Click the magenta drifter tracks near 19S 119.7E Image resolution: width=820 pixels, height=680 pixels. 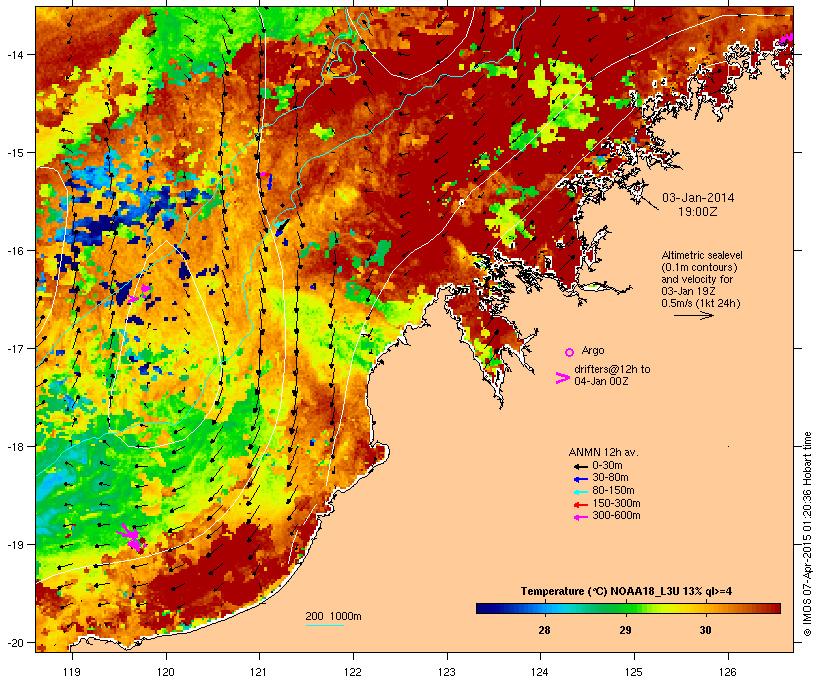point(131,538)
